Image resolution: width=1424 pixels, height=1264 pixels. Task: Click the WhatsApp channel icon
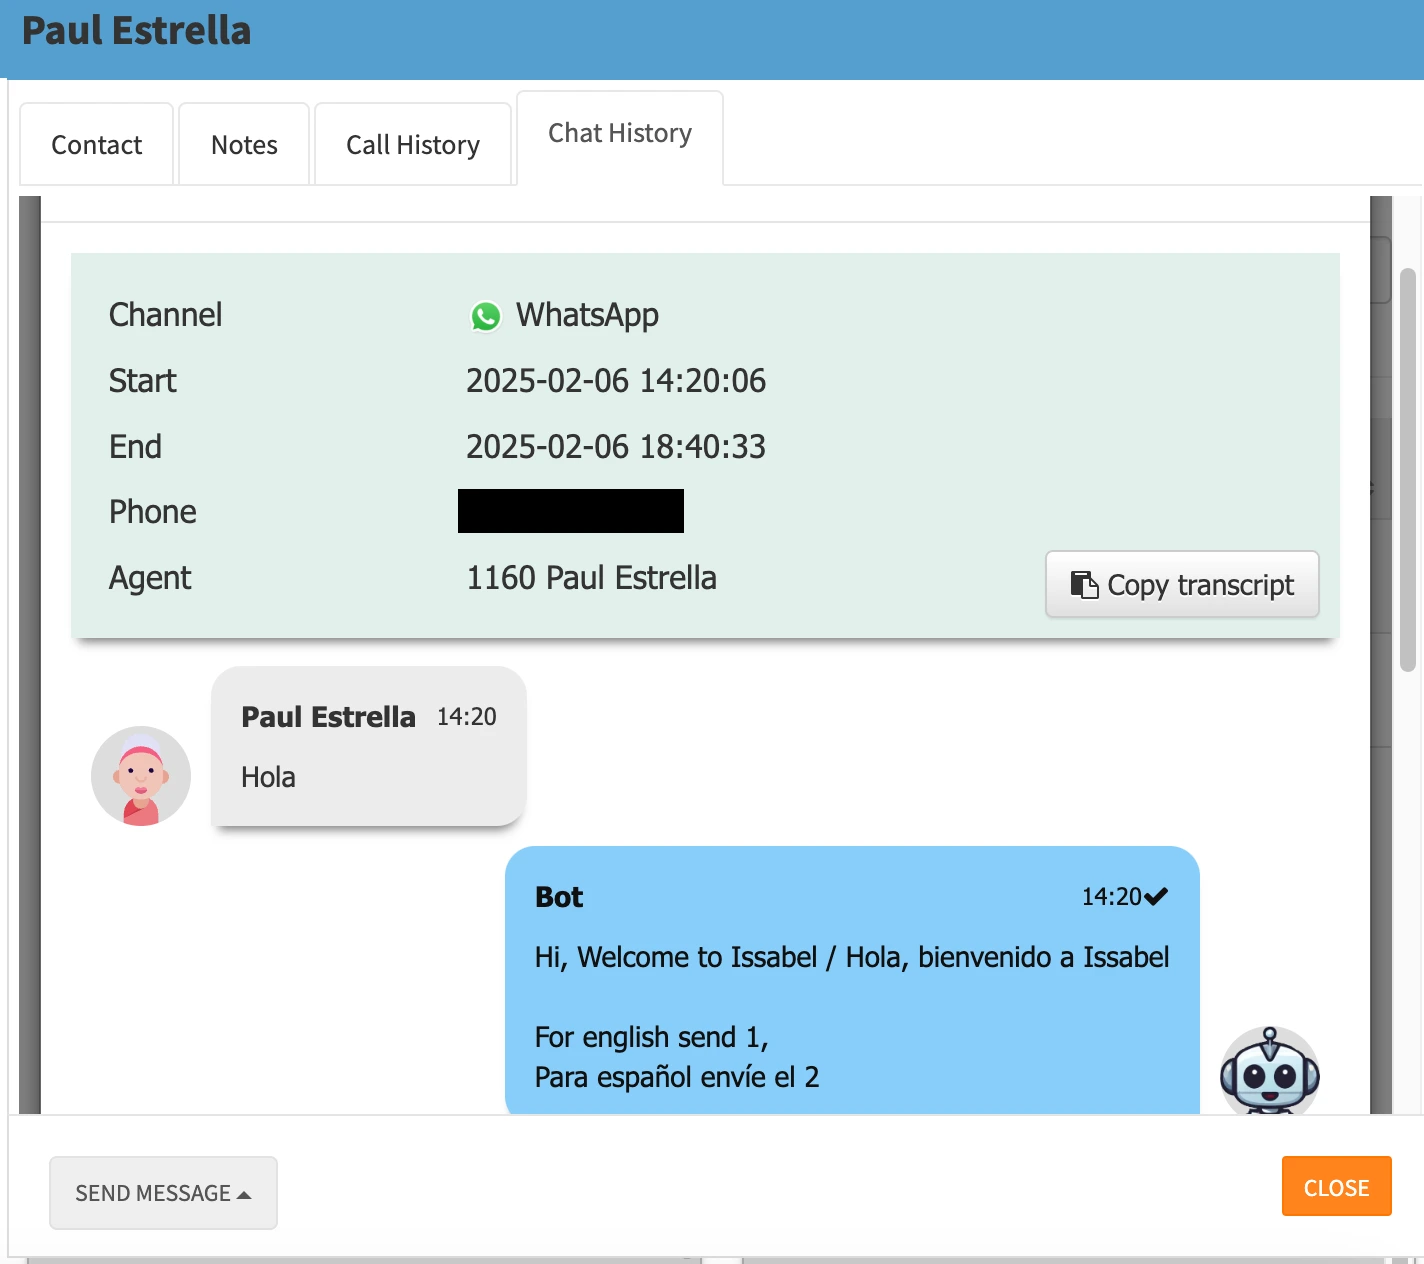(x=486, y=317)
